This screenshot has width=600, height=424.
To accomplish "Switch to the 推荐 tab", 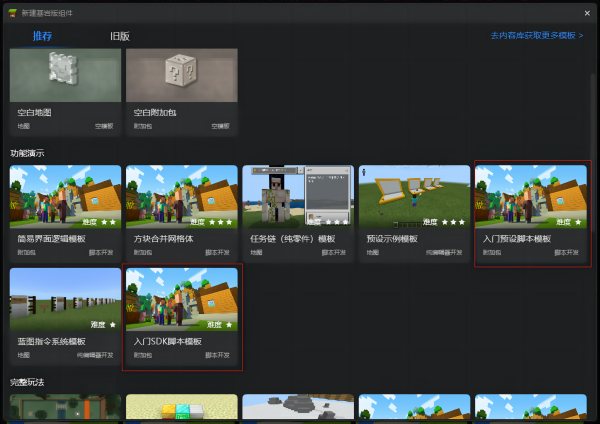I will (42, 36).
